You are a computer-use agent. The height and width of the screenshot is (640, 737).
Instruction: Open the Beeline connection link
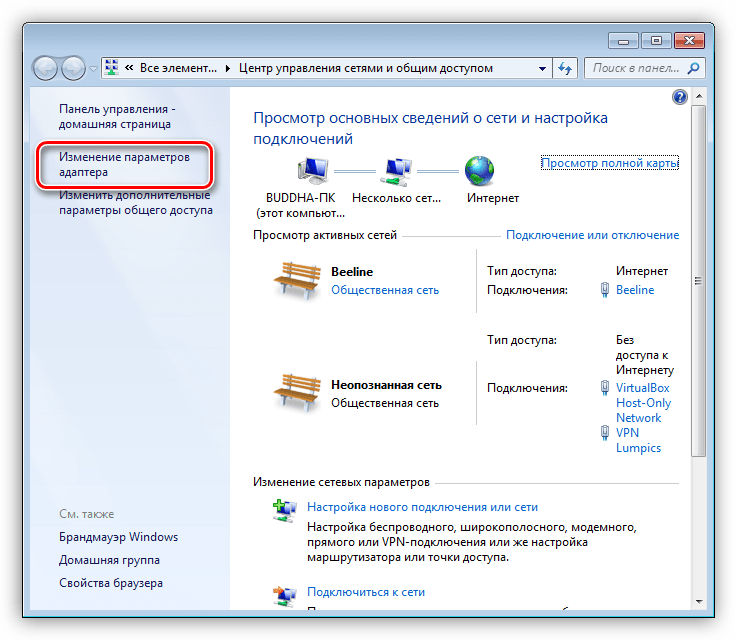[635, 290]
